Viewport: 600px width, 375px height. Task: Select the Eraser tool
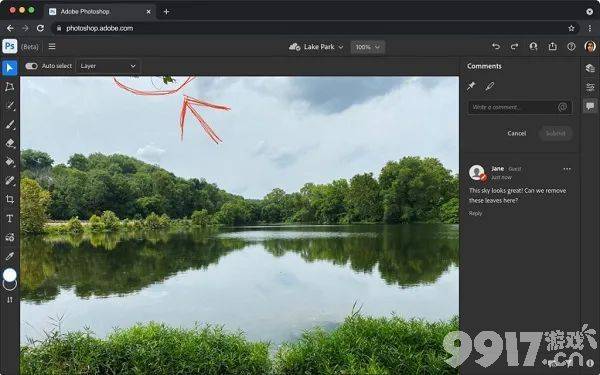[x=10, y=143]
